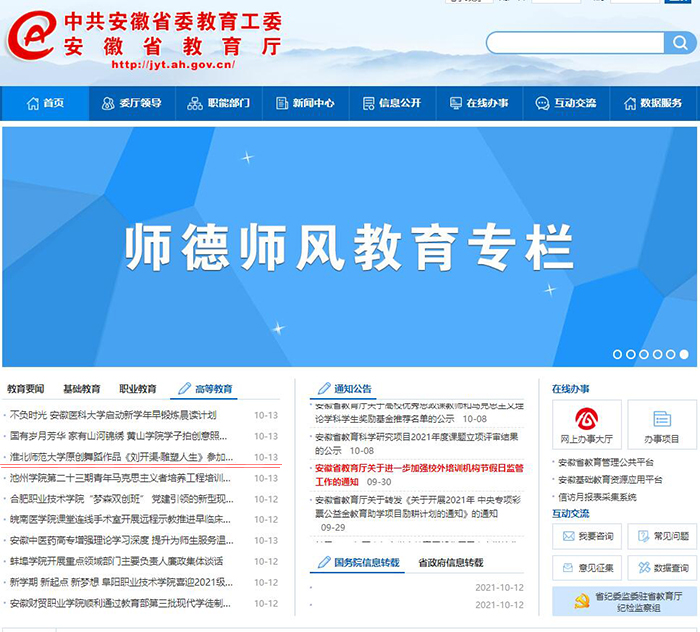Open 委厅领导 navigation menu

coord(131,103)
